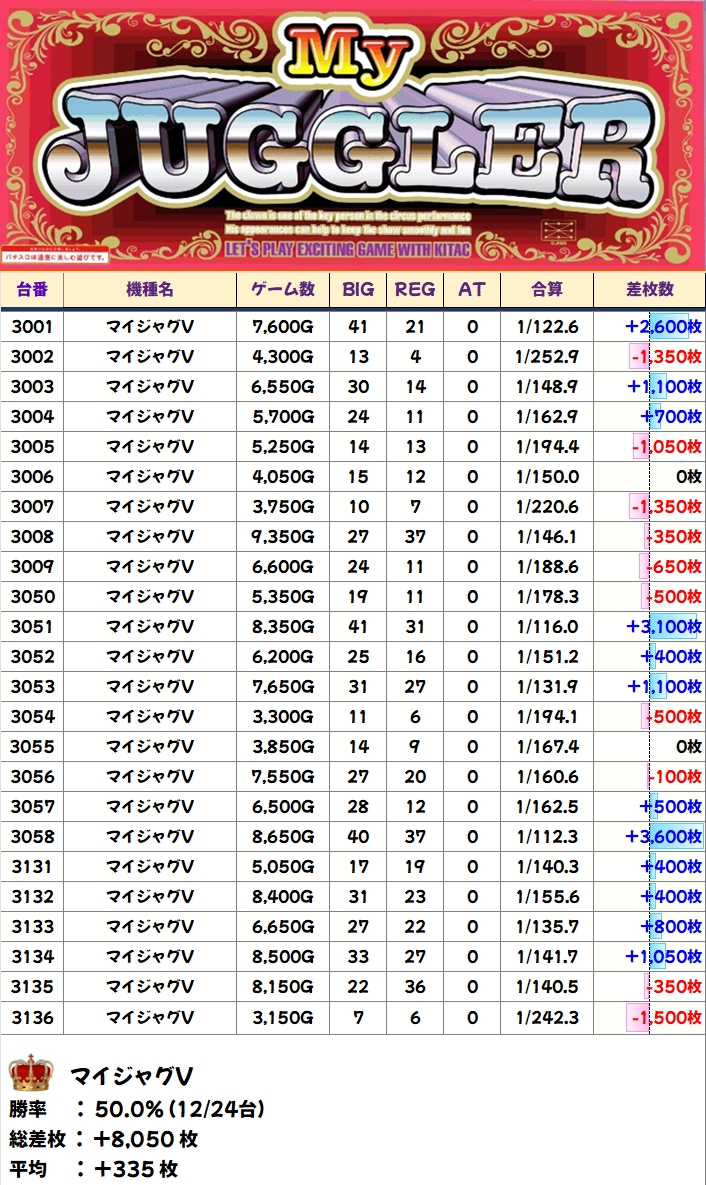Select machine number 3051
706x1185 pixels.
point(32,627)
